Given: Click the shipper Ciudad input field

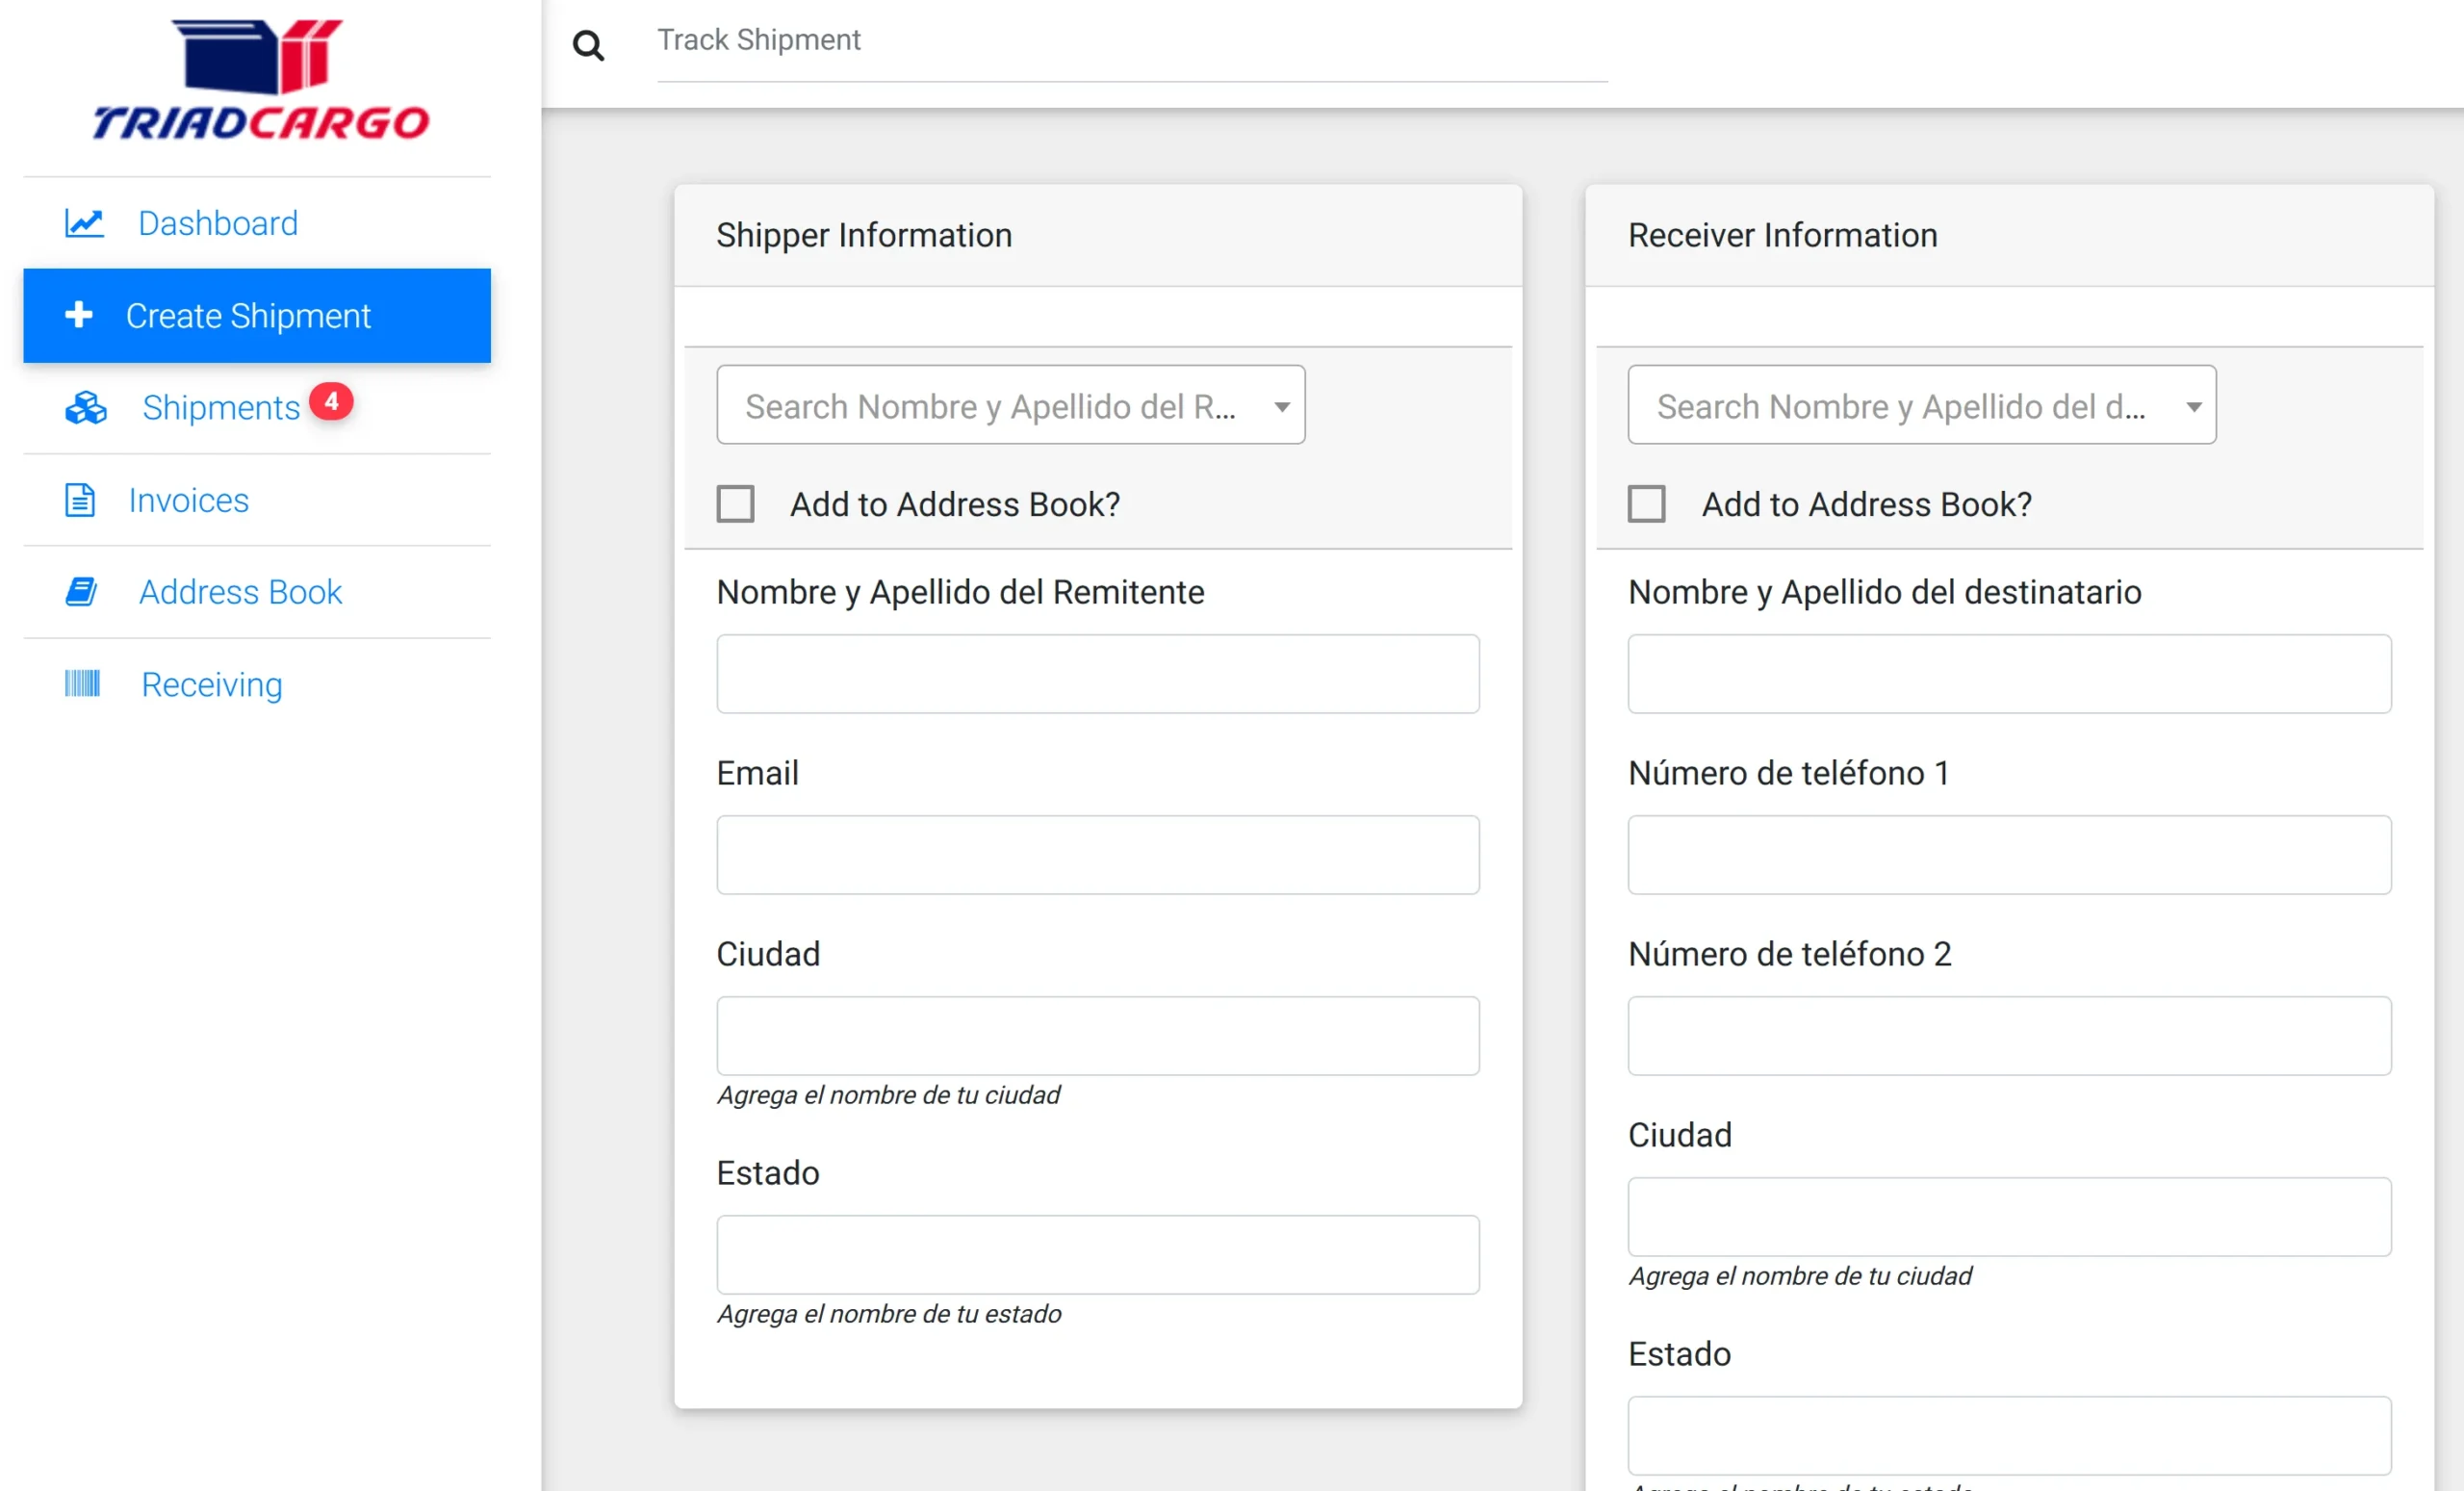Looking at the screenshot, I should tap(1098, 1036).
